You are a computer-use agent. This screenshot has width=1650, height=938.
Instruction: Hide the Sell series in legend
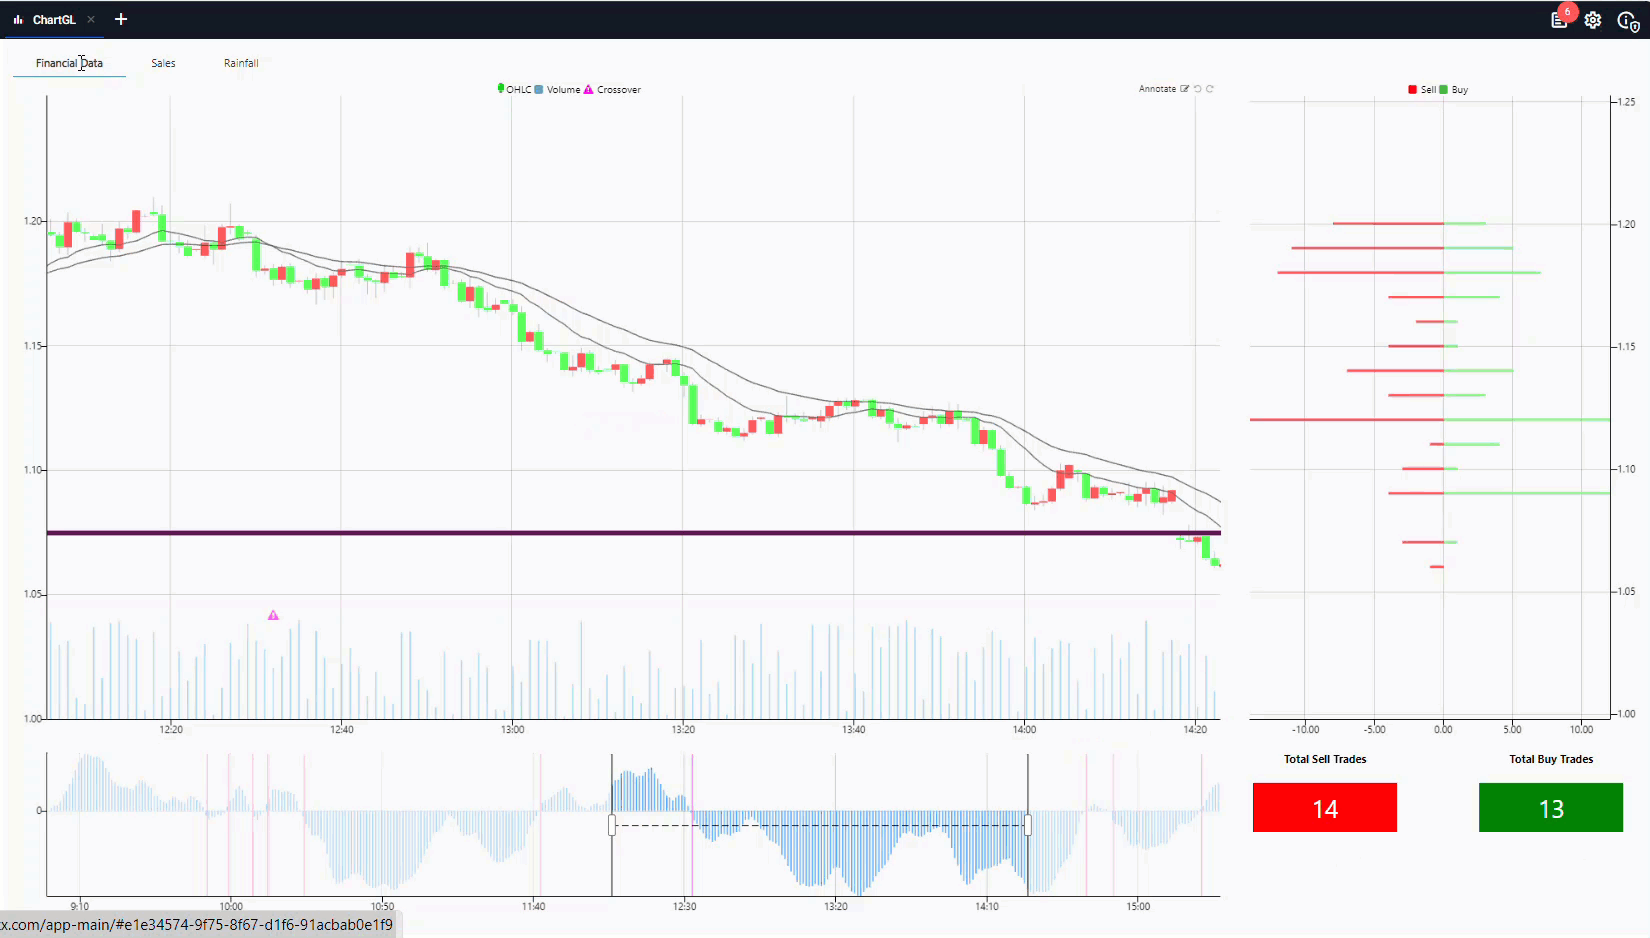point(1422,89)
